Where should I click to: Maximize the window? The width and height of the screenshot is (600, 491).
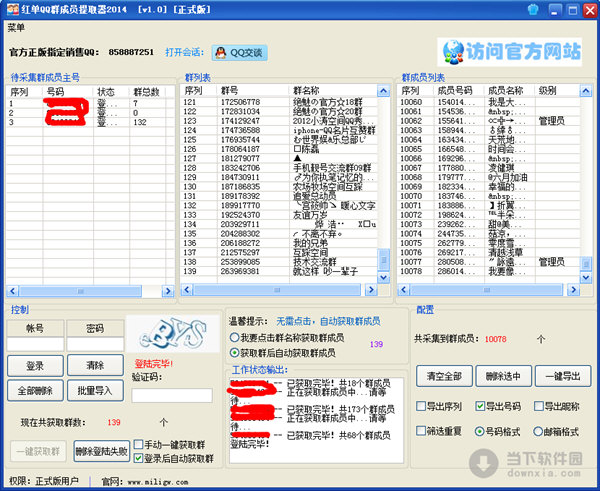(x=573, y=10)
